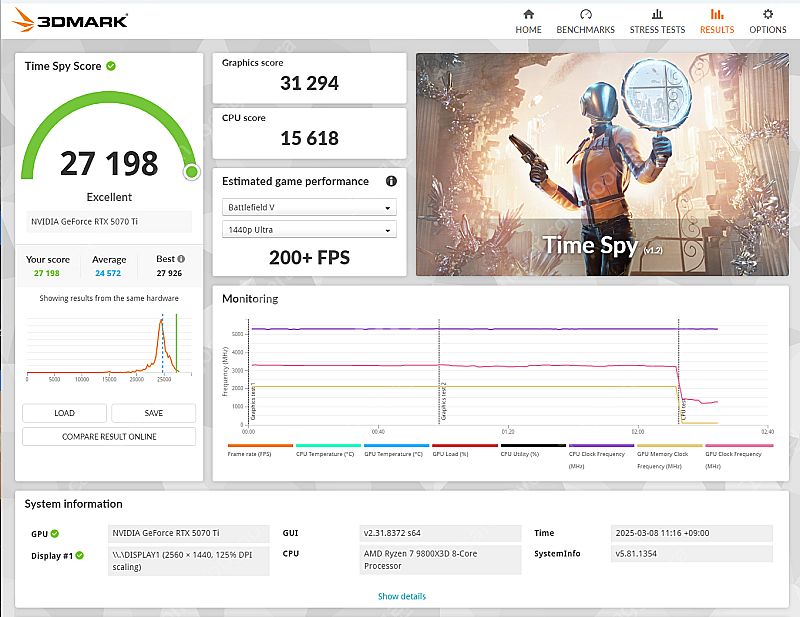The width and height of the screenshot is (800, 617).
Task: Click the LOAD button
Action: (x=64, y=413)
